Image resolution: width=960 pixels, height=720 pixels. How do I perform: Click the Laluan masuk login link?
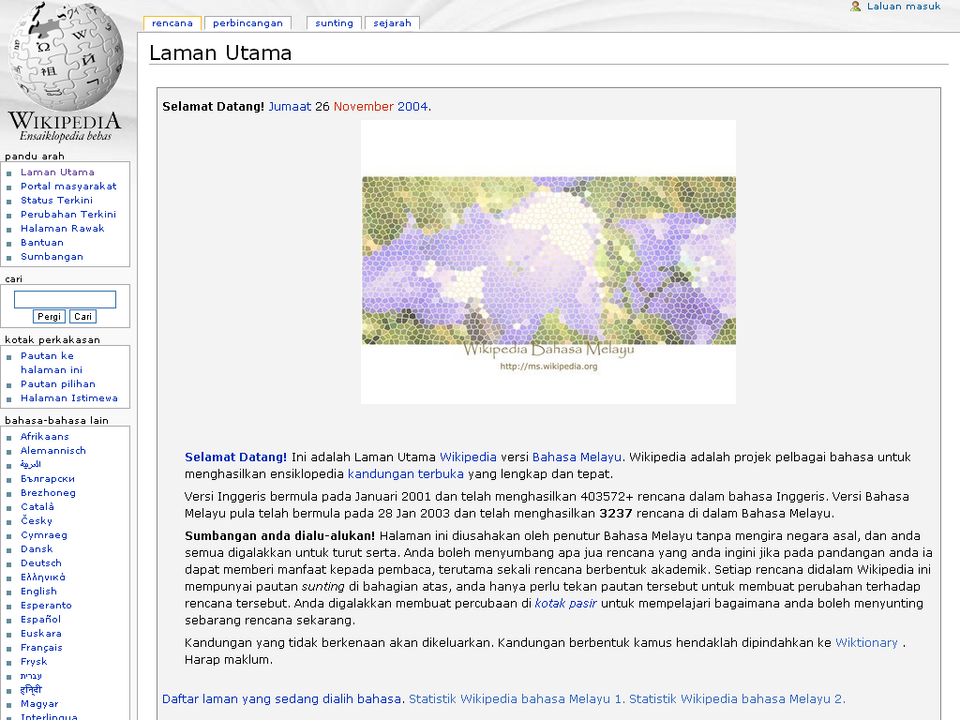click(904, 6)
